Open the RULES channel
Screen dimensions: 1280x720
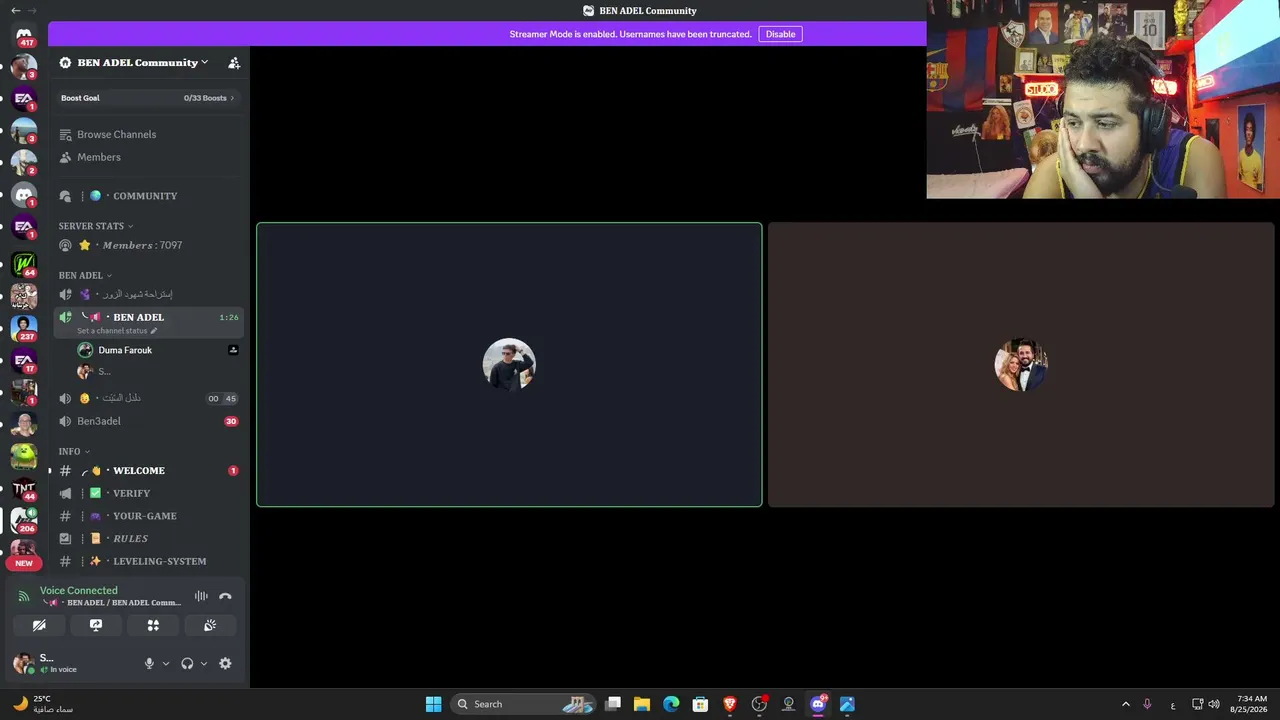[x=148, y=538]
